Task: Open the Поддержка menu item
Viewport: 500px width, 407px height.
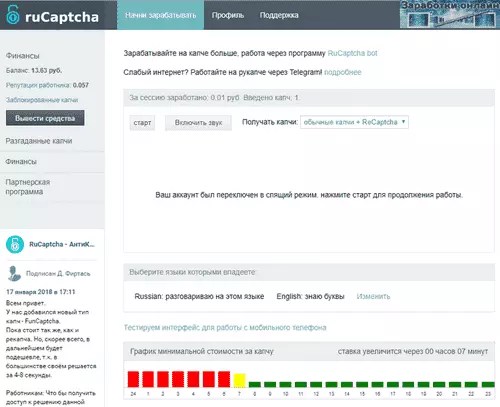Action: point(279,15)
